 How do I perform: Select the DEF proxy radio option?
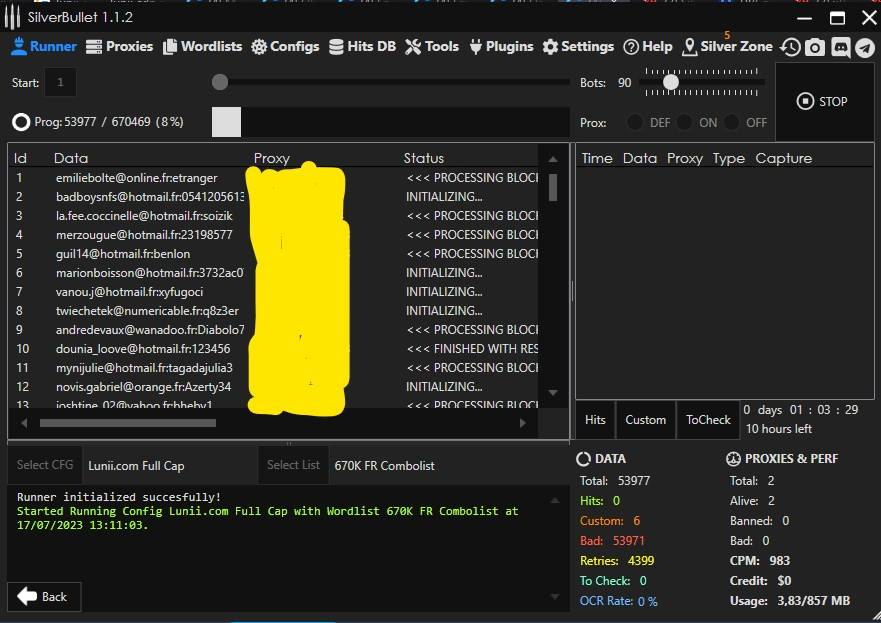(635, 122)
